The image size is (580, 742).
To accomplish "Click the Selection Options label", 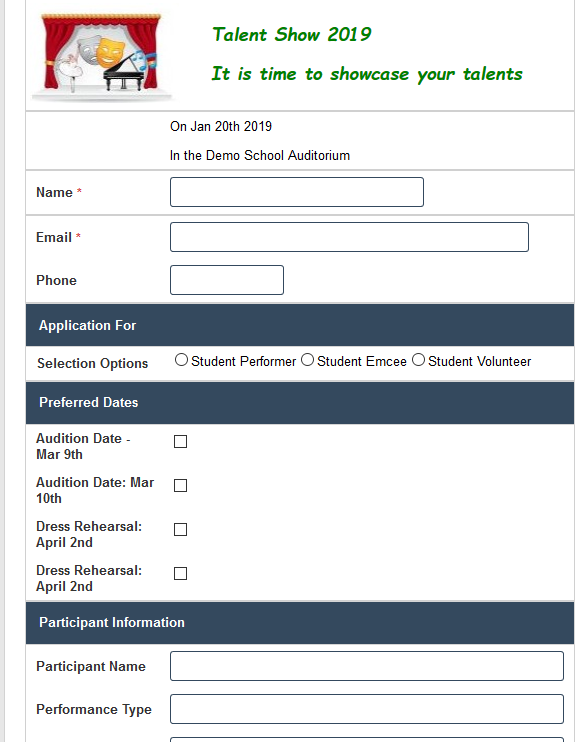I will (x=93, y=363).
